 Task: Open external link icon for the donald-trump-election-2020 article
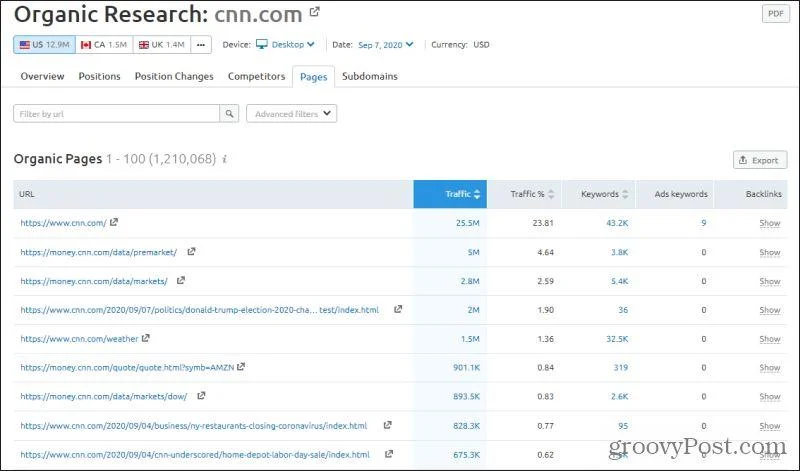click(x=398, y=309)
